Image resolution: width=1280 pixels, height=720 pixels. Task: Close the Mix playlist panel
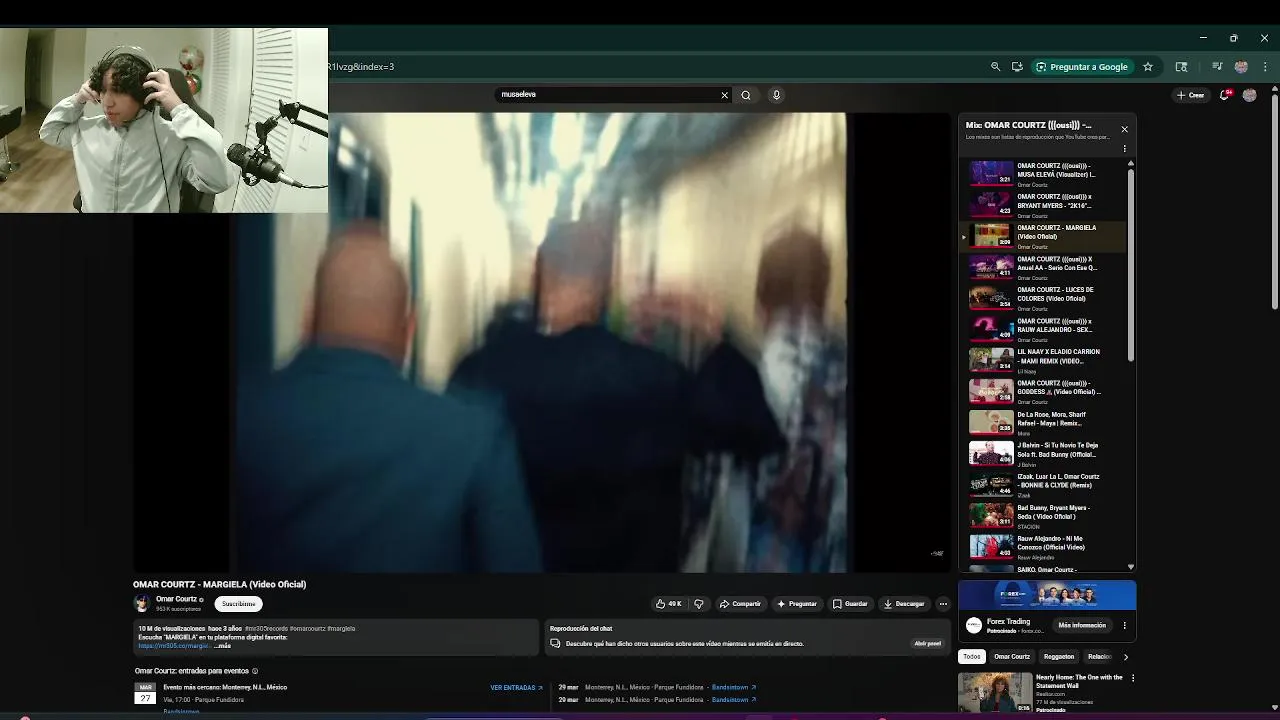(x=1124, y=129)
